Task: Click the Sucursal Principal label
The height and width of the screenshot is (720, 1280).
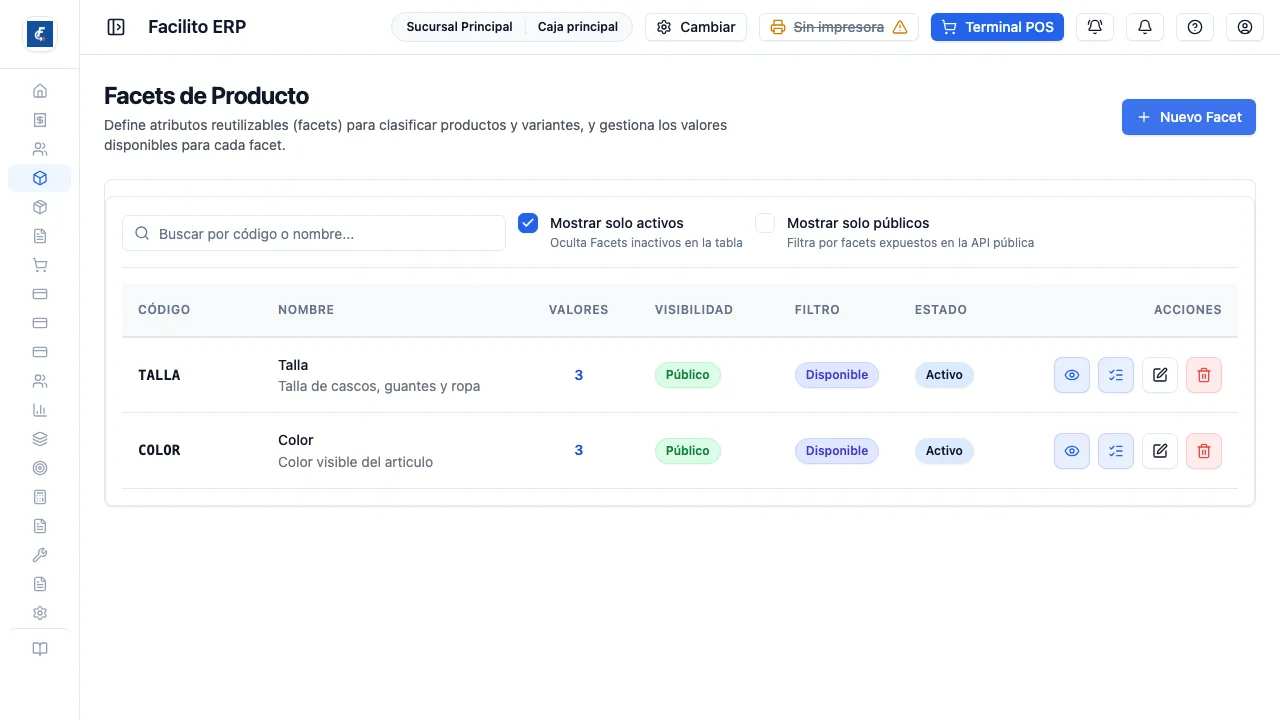Action: point(459,27)
